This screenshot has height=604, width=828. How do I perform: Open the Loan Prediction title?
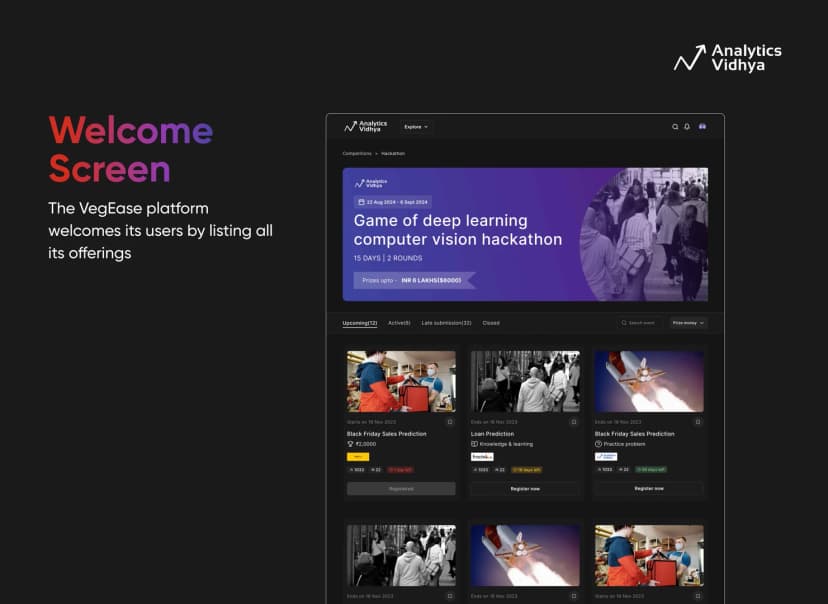tap(492, 434)
